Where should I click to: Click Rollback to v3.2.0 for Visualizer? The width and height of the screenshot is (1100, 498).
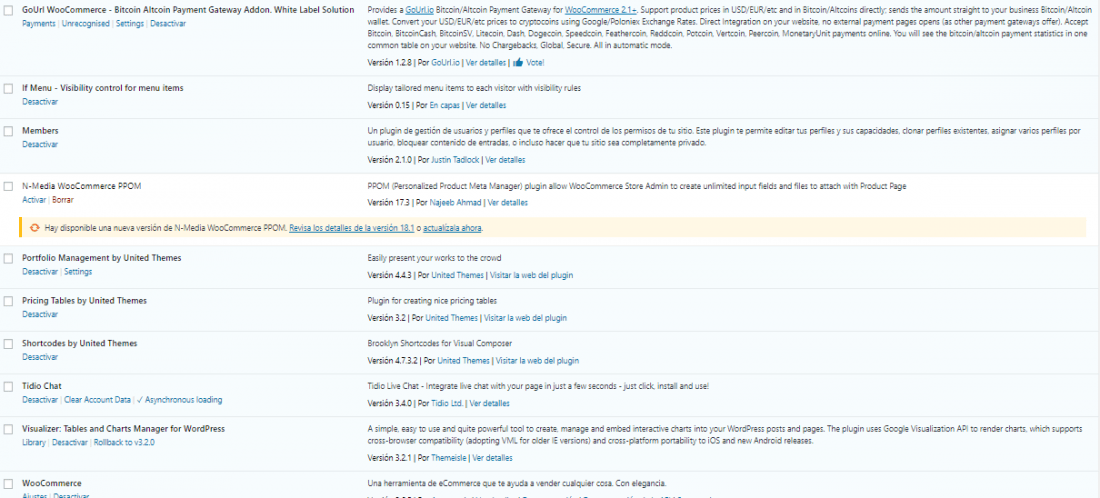pyautogui.click(x=124, y=443)
